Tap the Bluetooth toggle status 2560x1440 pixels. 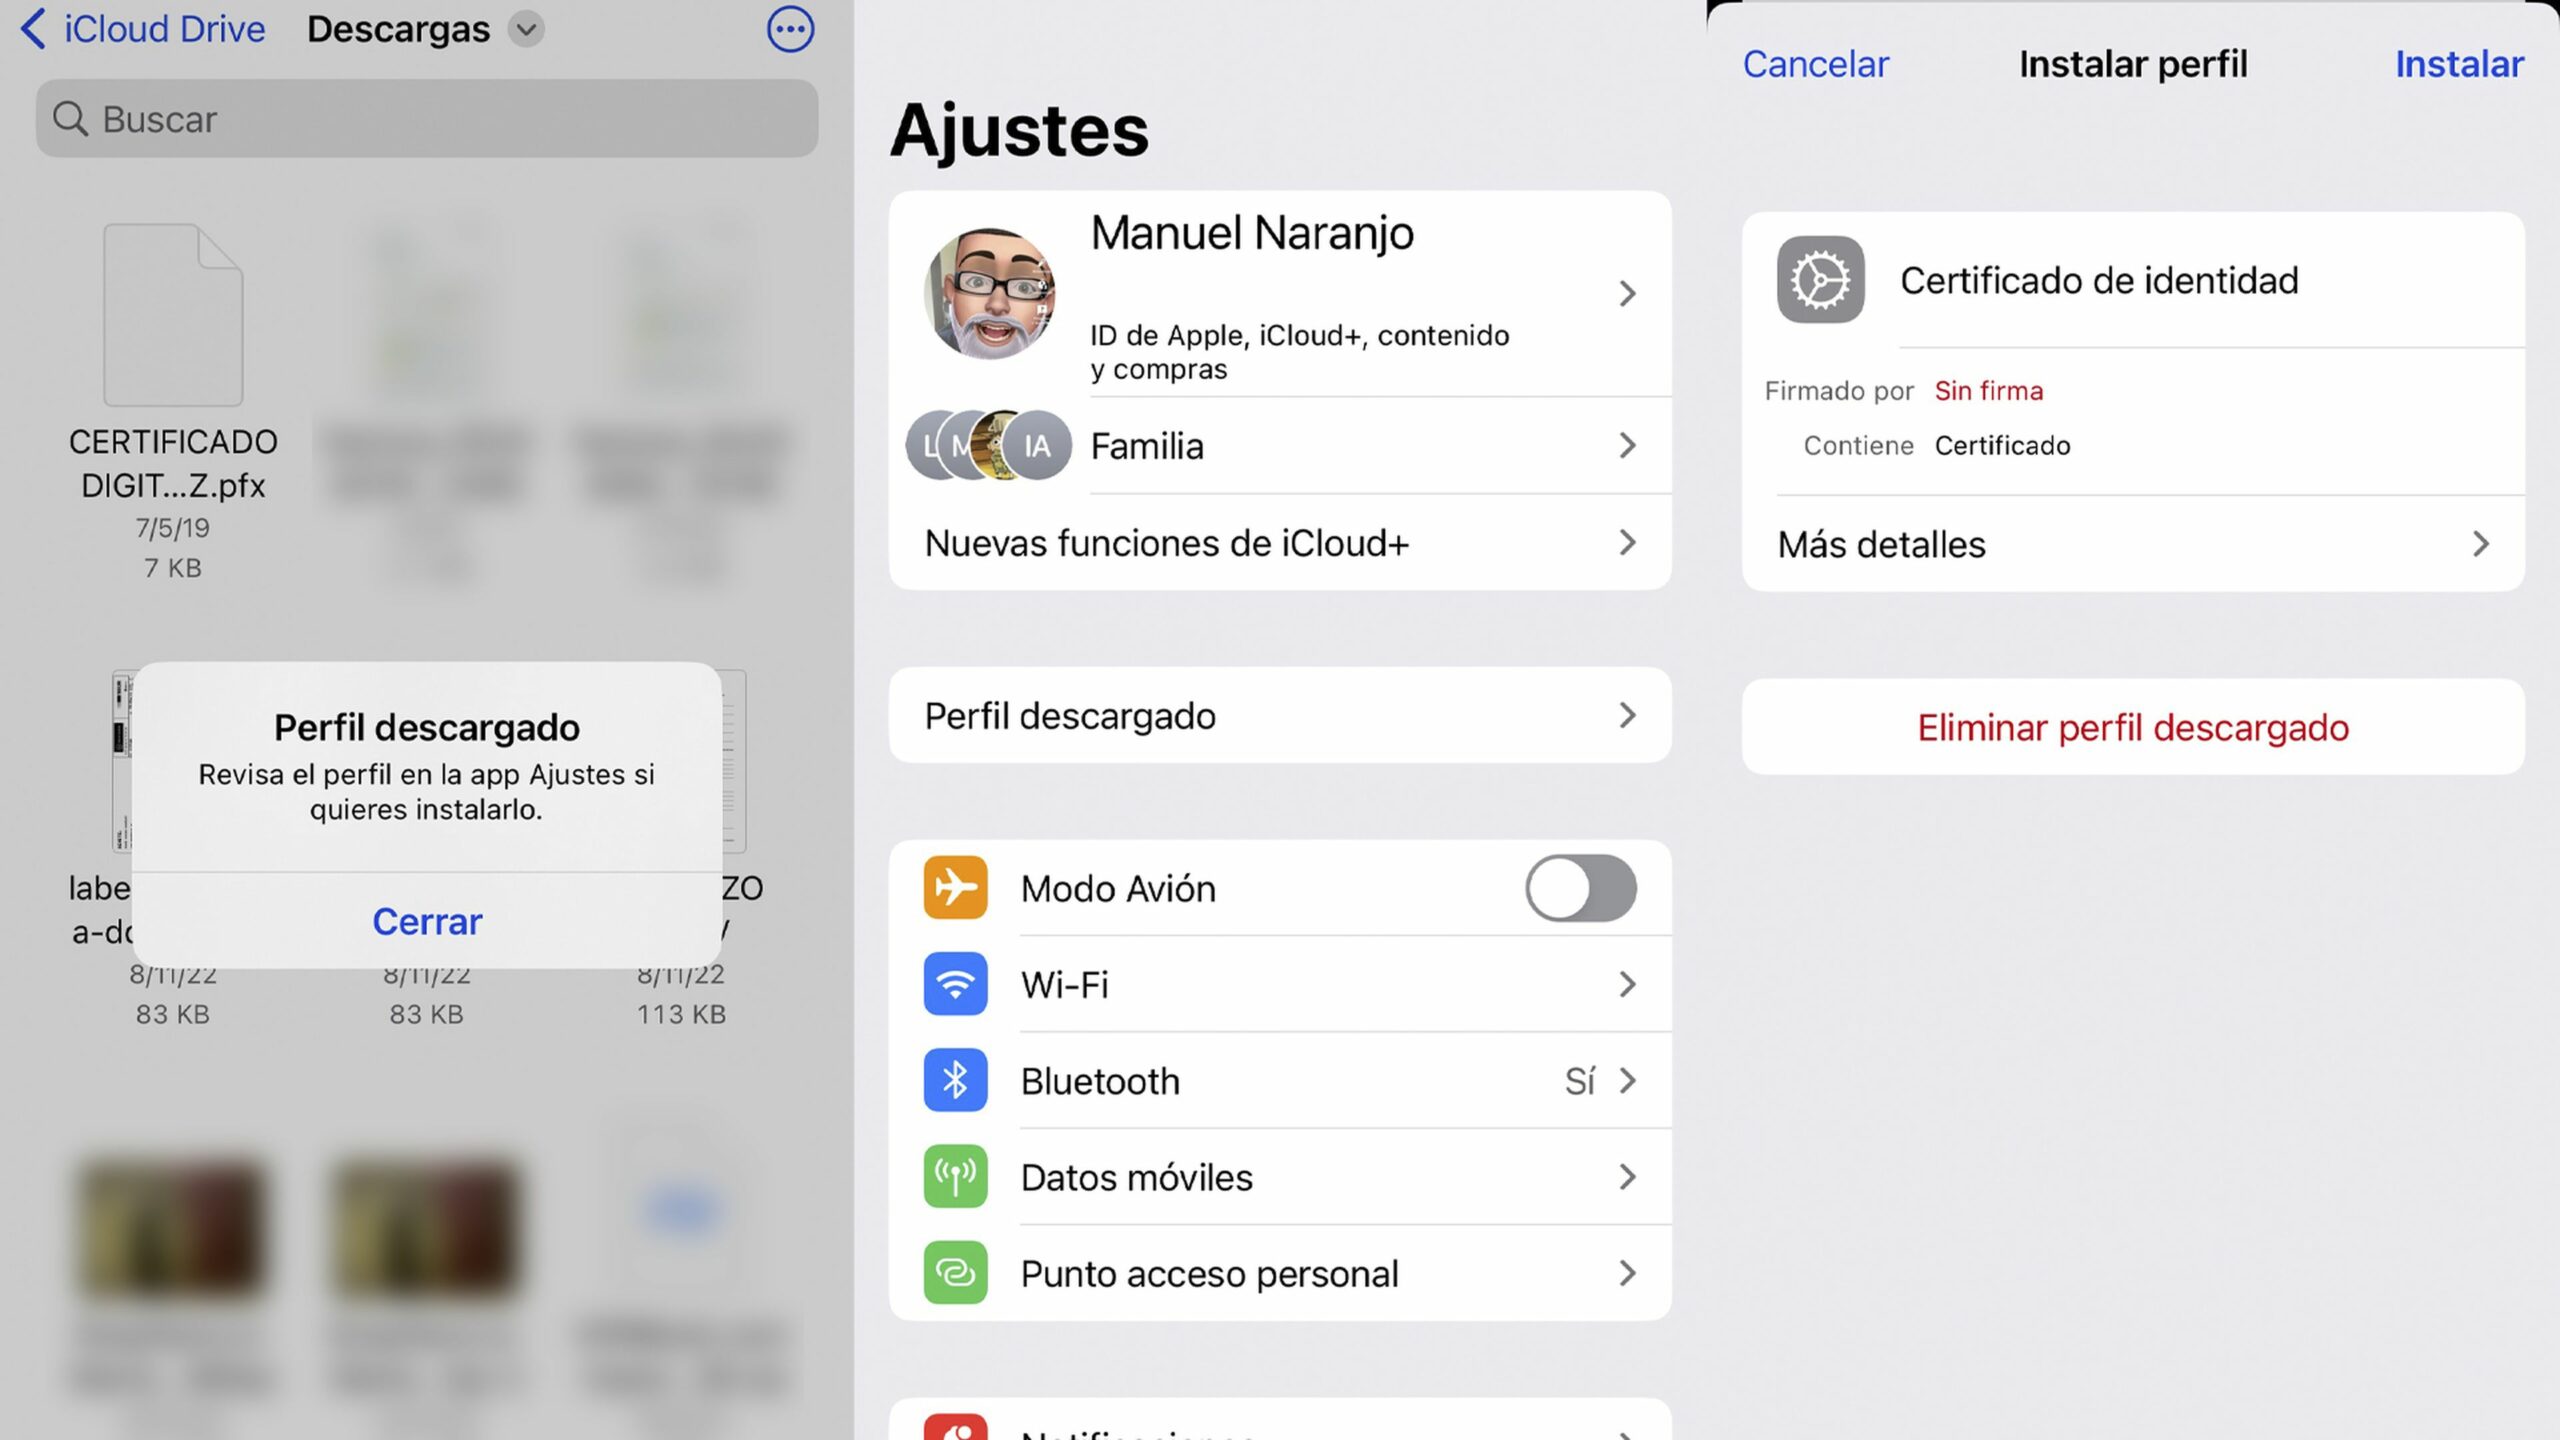tap(1579, 1080)
